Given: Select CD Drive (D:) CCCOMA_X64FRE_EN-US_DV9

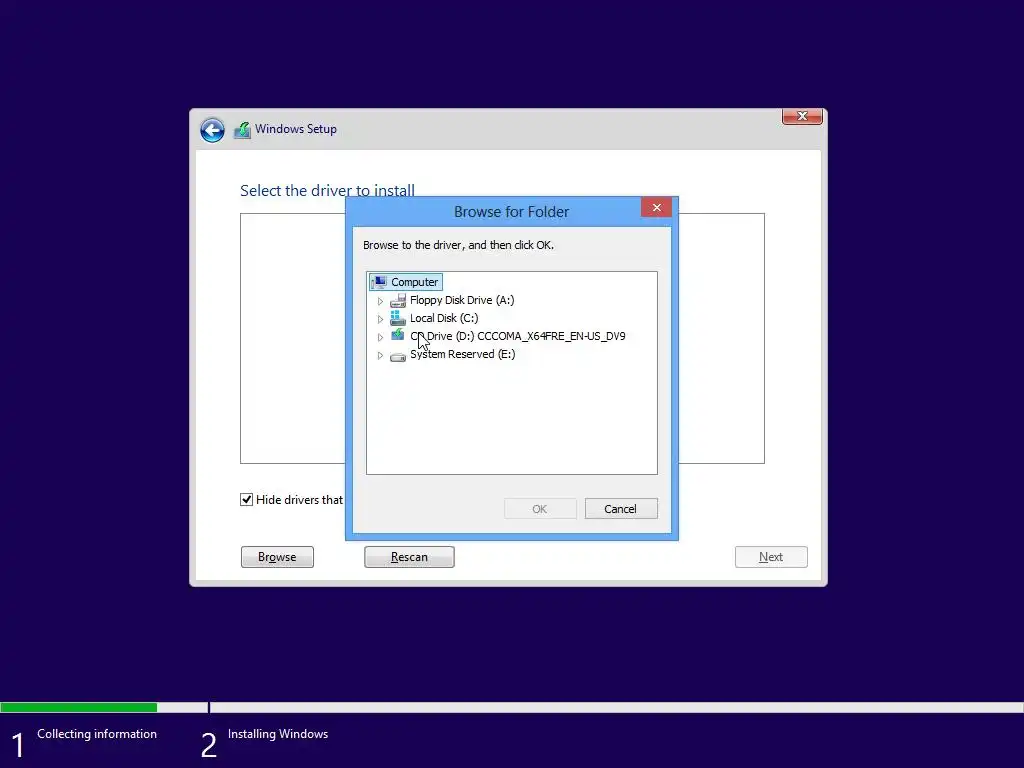Looking at the screenshot, I should pyautogui.click(x=517, y=336).
